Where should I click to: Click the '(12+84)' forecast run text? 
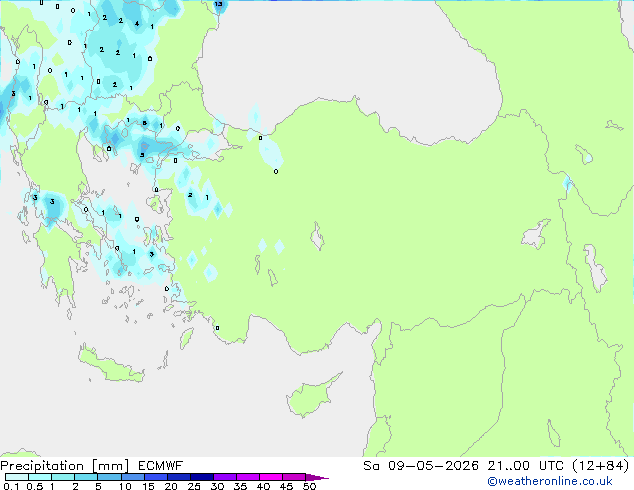point(601,466)
